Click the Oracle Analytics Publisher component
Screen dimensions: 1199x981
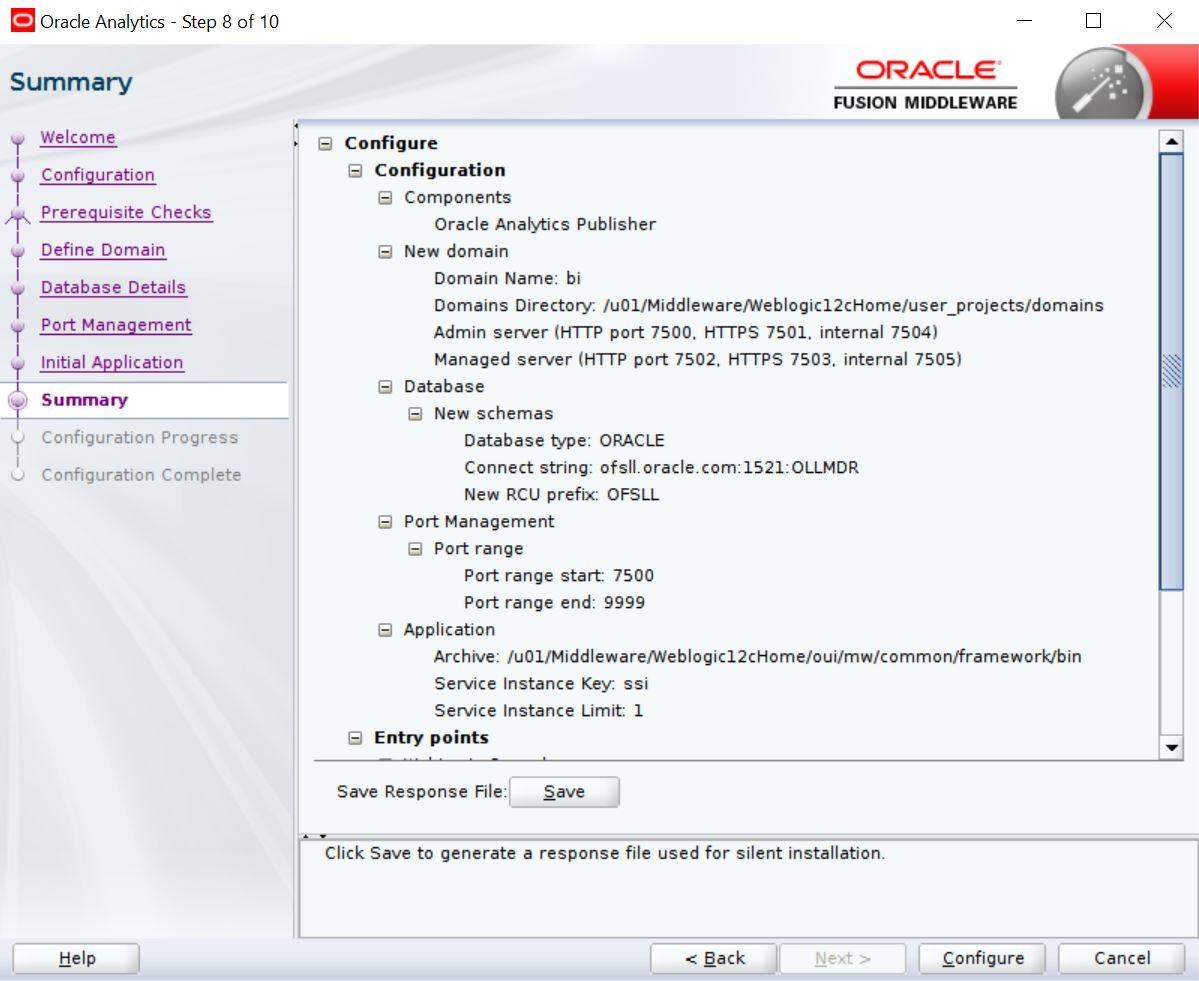coord(545,225)
